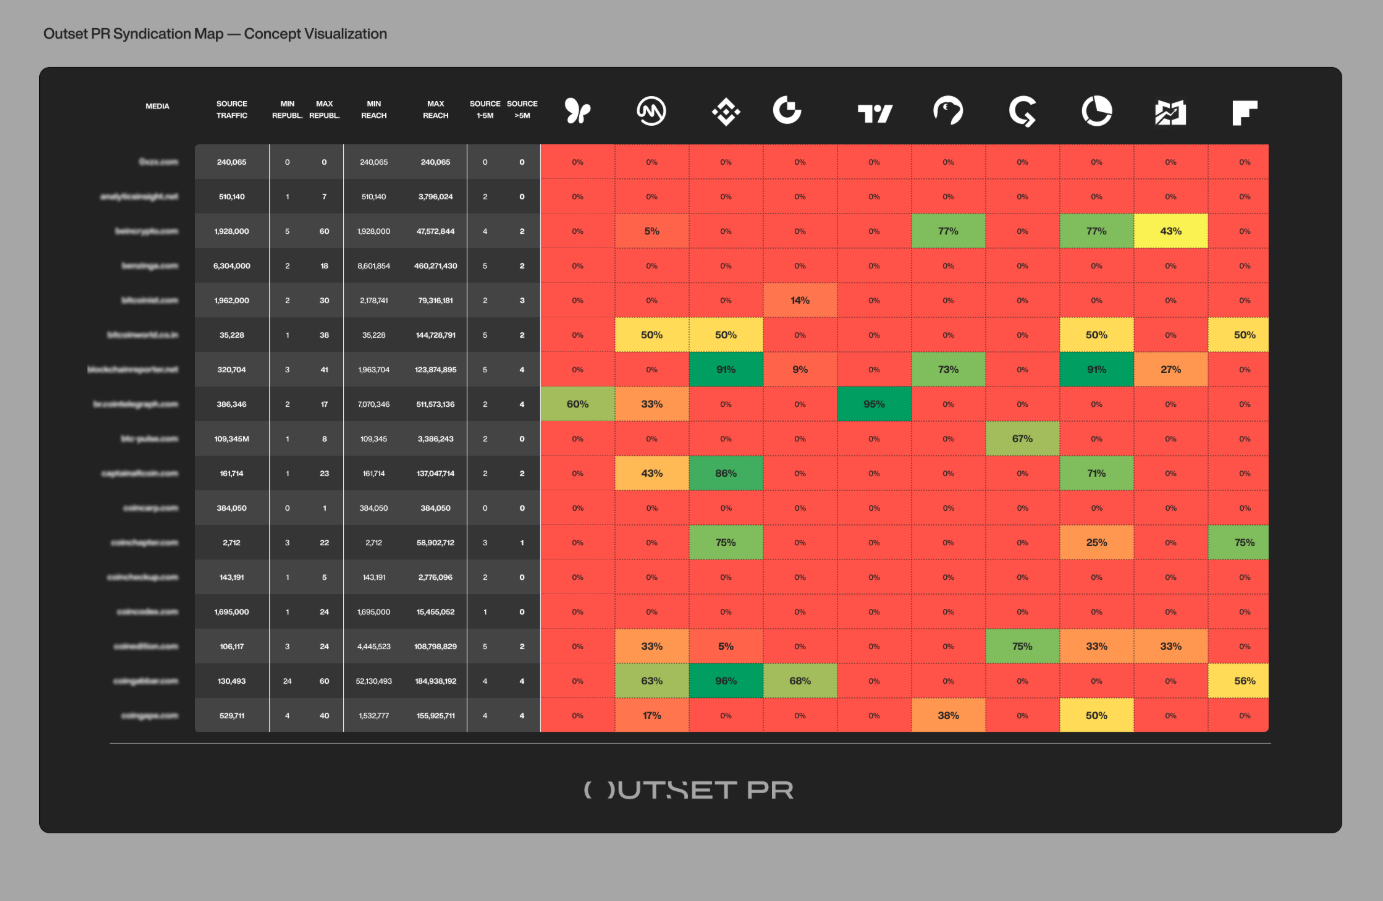Select the 96% heatmap cell
This screenshot has height=901, width=1383.
pyautogui.click(x=726, y=681)
